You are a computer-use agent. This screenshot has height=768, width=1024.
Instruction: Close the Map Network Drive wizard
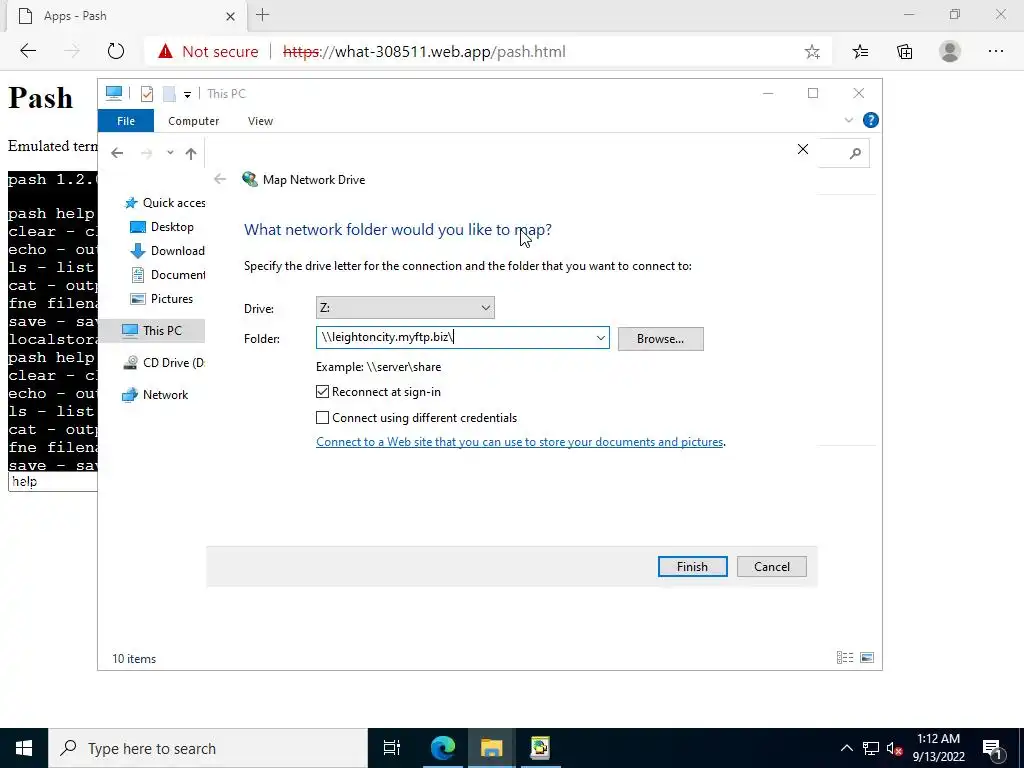[803, 149]
